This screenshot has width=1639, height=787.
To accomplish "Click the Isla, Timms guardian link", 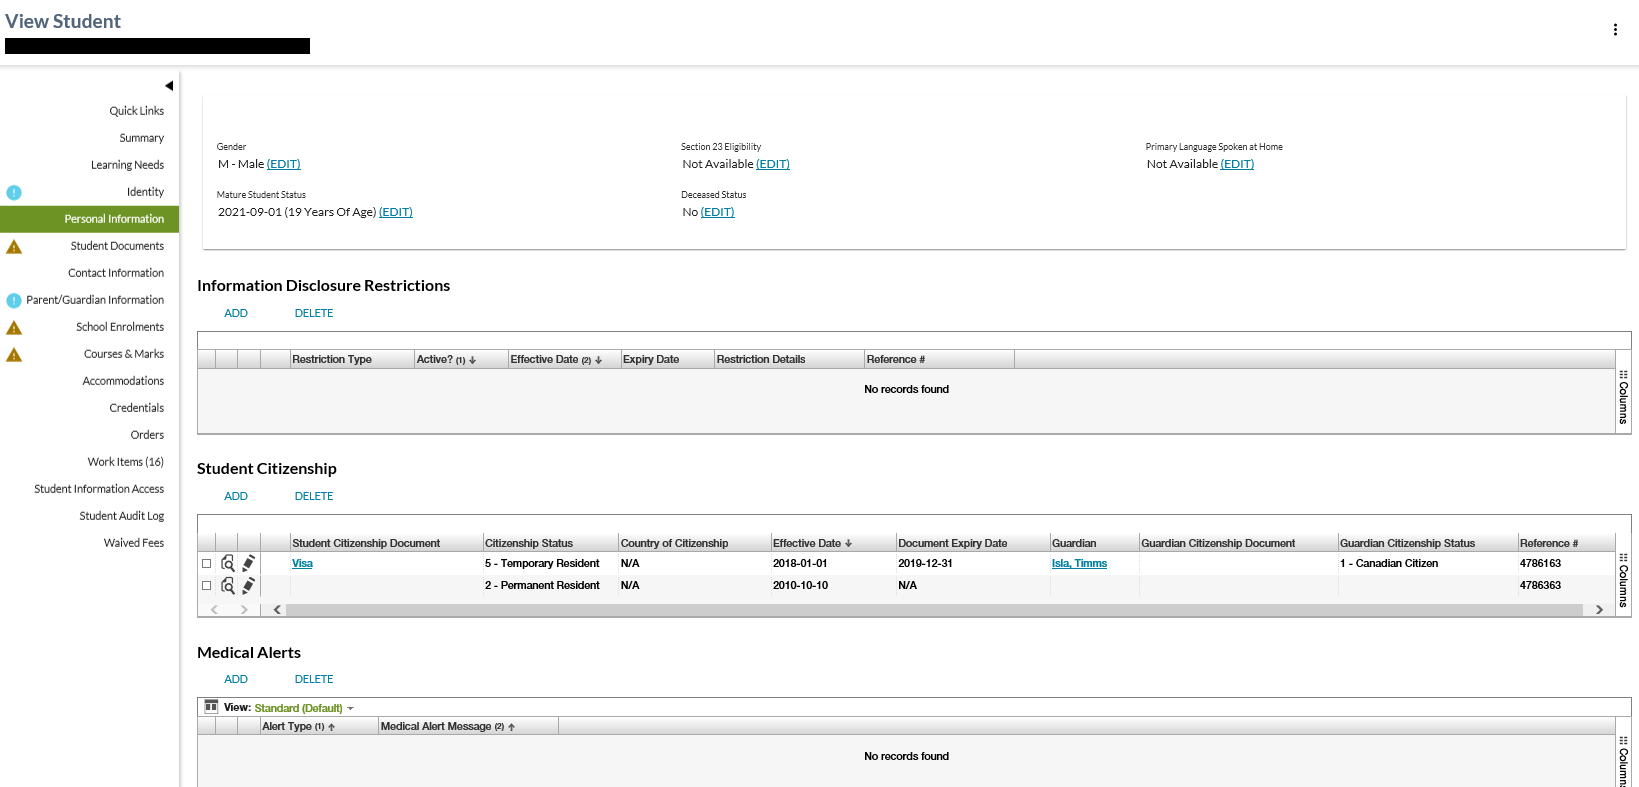I will coord(1079,564).
